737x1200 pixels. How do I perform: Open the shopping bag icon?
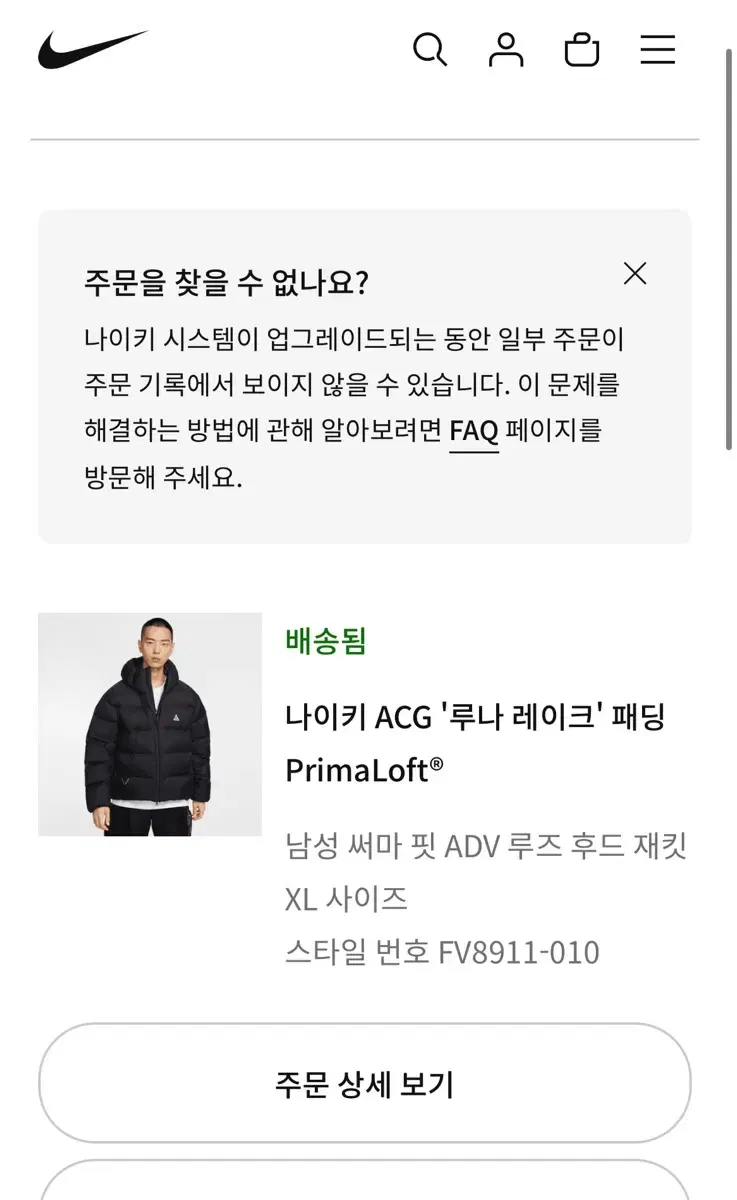pyautogui.click(x=582, y=49)
